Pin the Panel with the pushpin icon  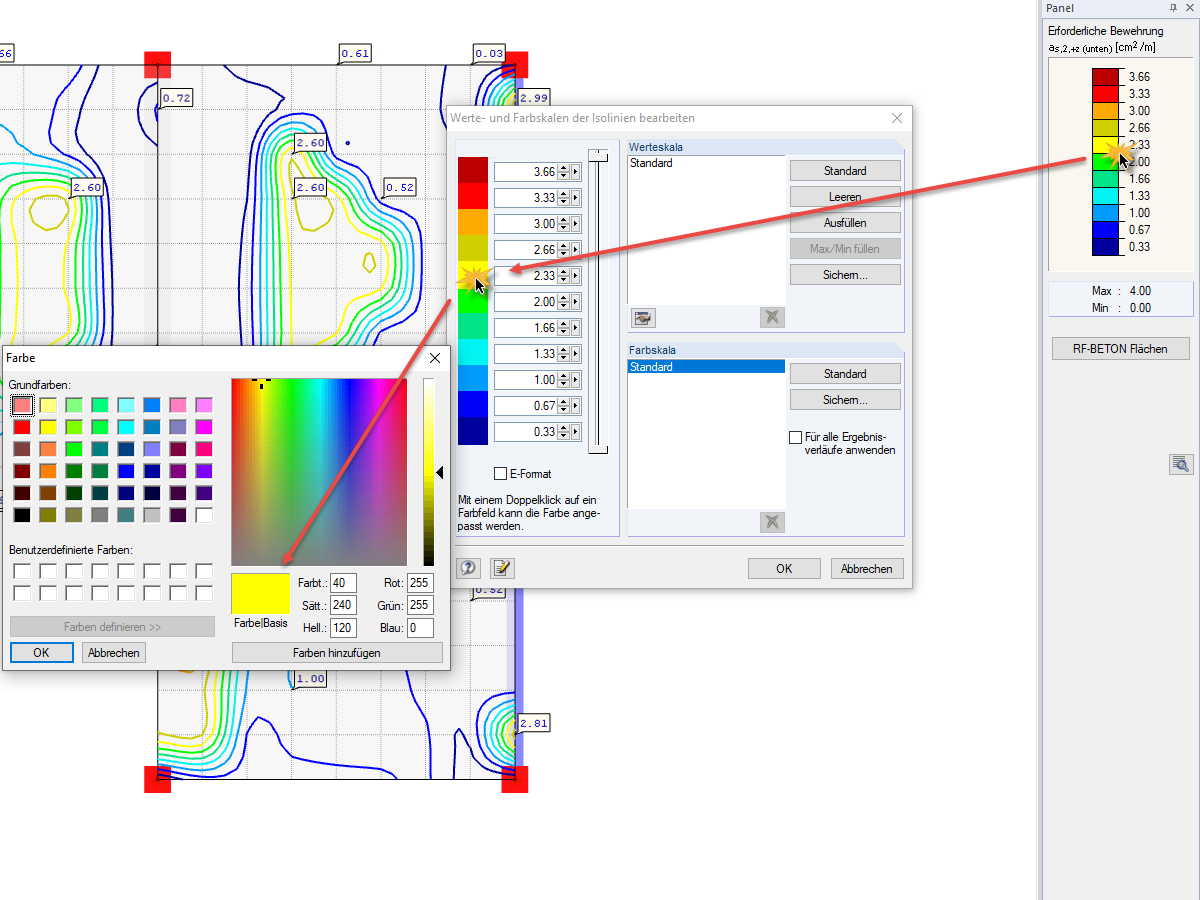(1173, 8)
